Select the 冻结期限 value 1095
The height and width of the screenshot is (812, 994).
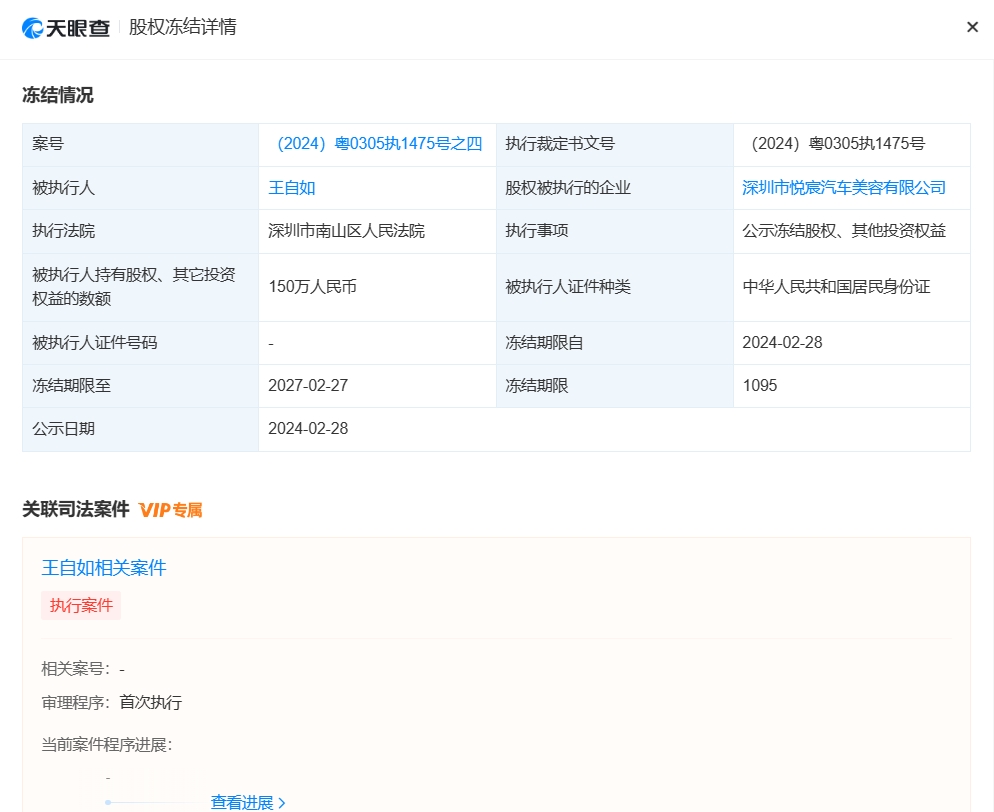[x=760, y=386]
